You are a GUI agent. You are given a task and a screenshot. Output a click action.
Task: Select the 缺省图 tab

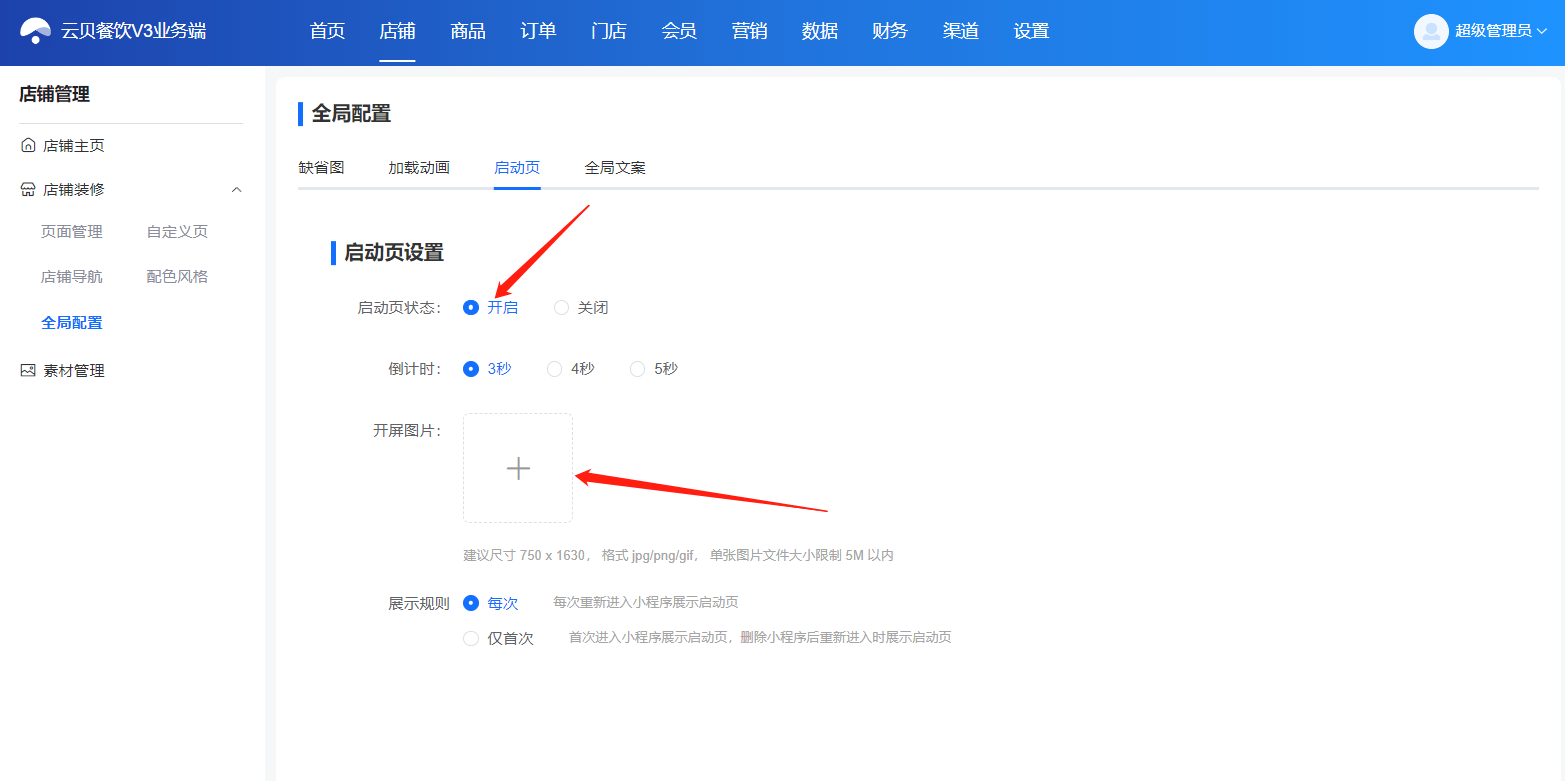(321, 168)
